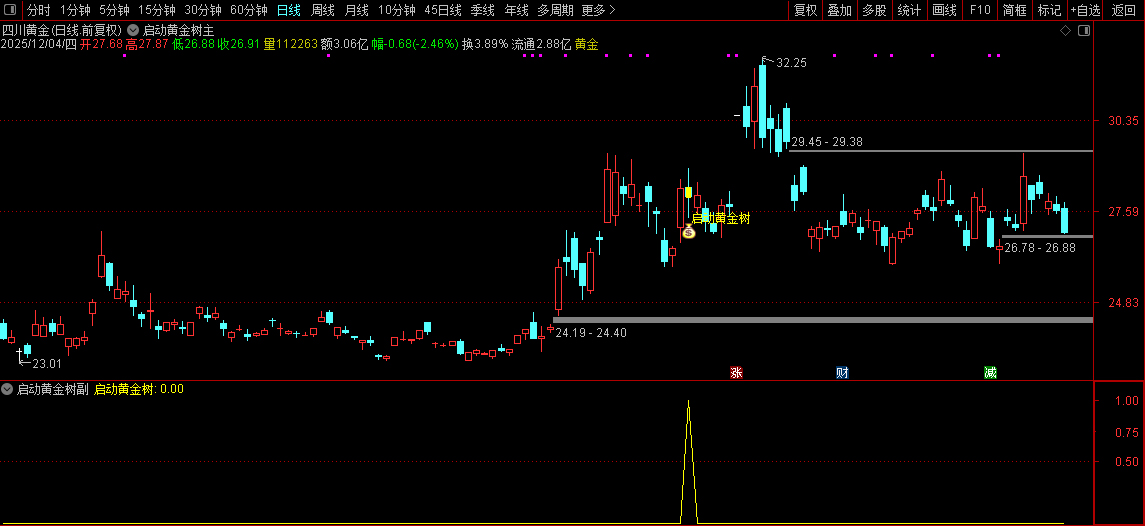
Task: Click the 启动黄金树 signal label on chart
Action: click(721, 218)
